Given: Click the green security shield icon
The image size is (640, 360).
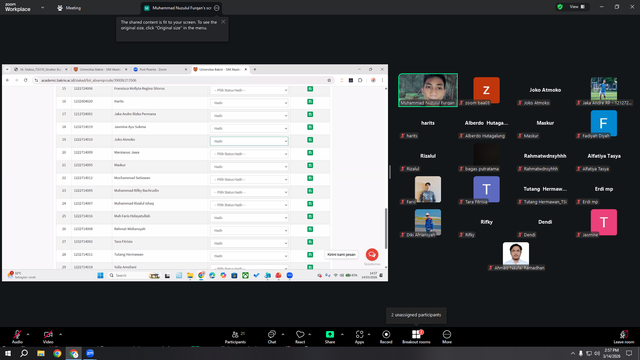Looking at the screenshot, I should 560,7.
